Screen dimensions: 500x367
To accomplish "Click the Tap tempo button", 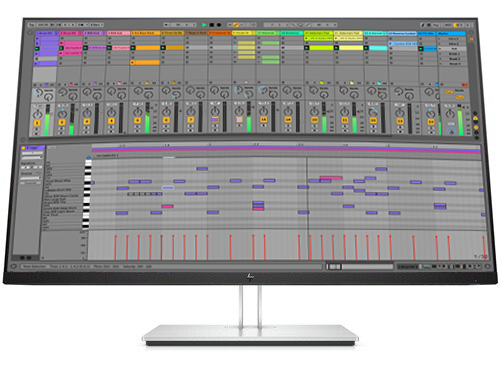I will click(31, 25).
